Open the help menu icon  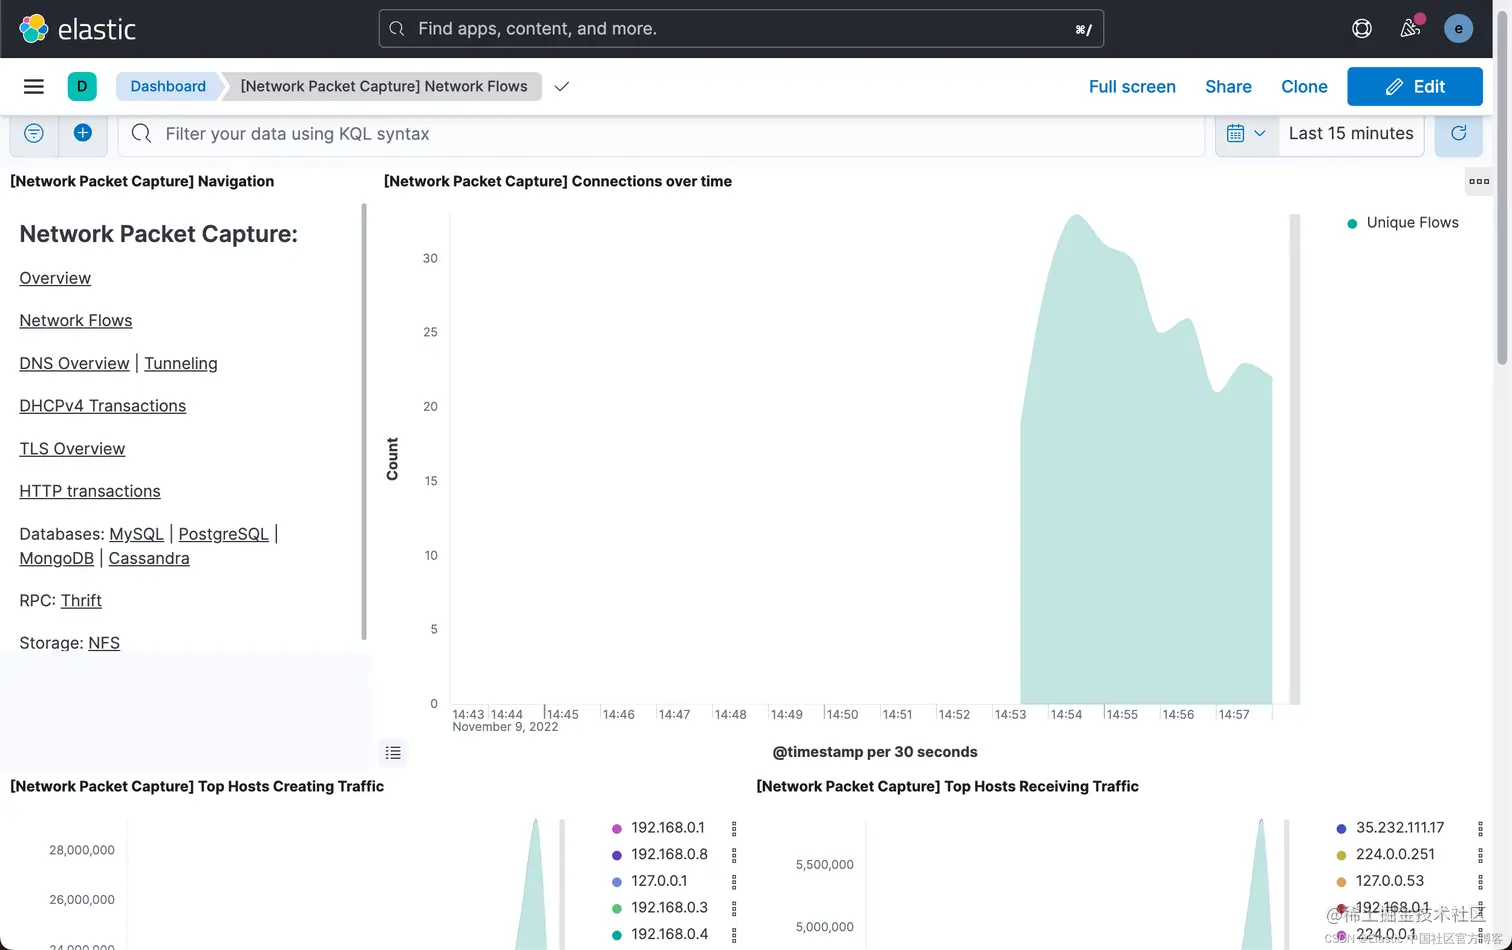tap(1362, 29)
